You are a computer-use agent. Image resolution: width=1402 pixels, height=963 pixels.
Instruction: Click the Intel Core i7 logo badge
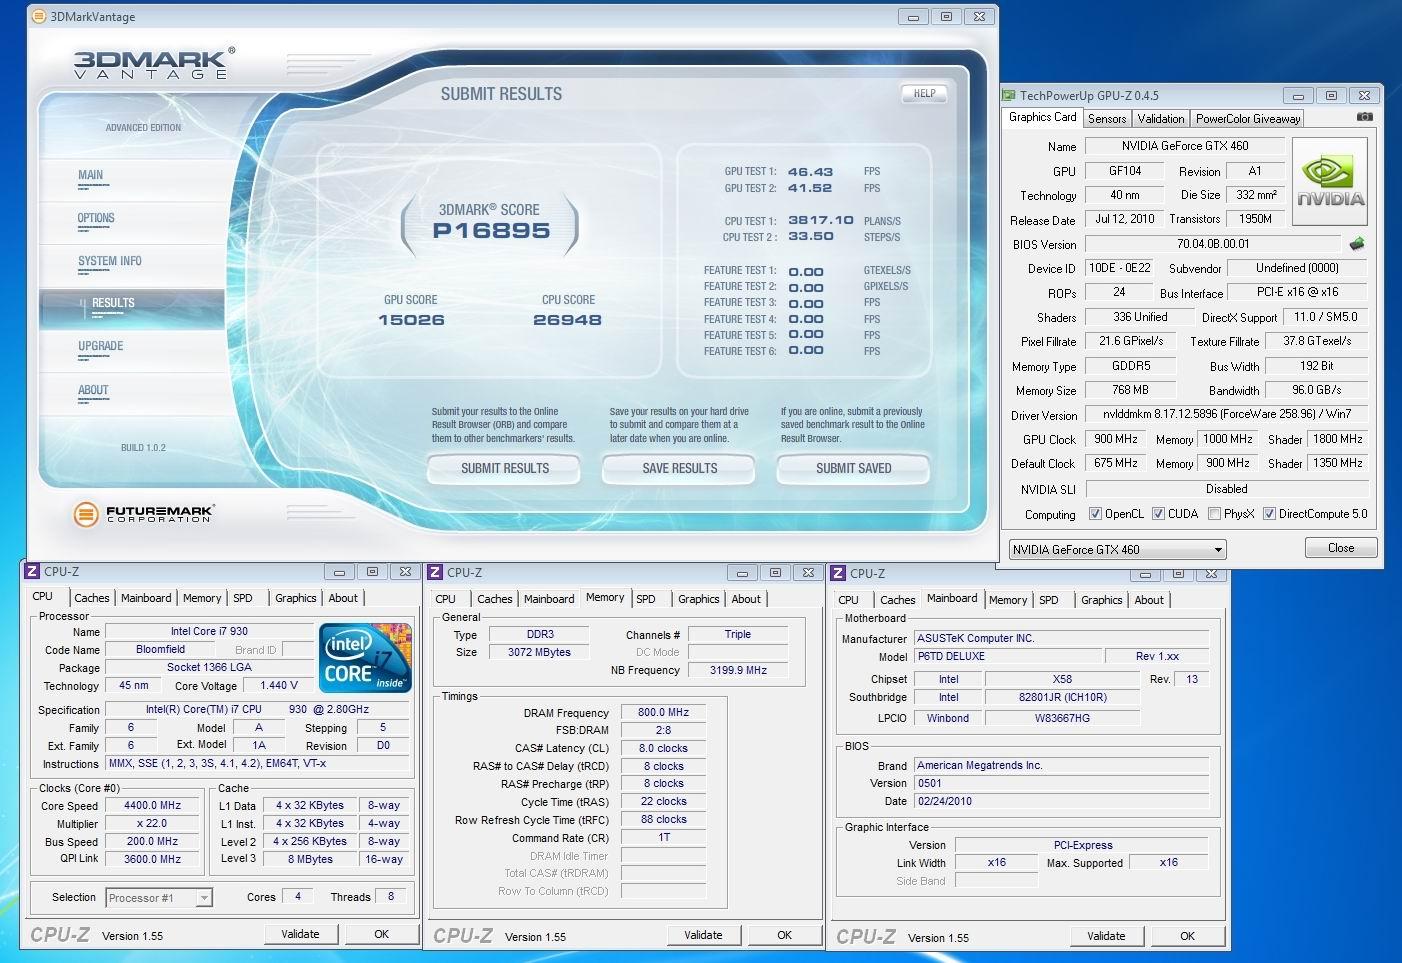[x=365, y=657]
